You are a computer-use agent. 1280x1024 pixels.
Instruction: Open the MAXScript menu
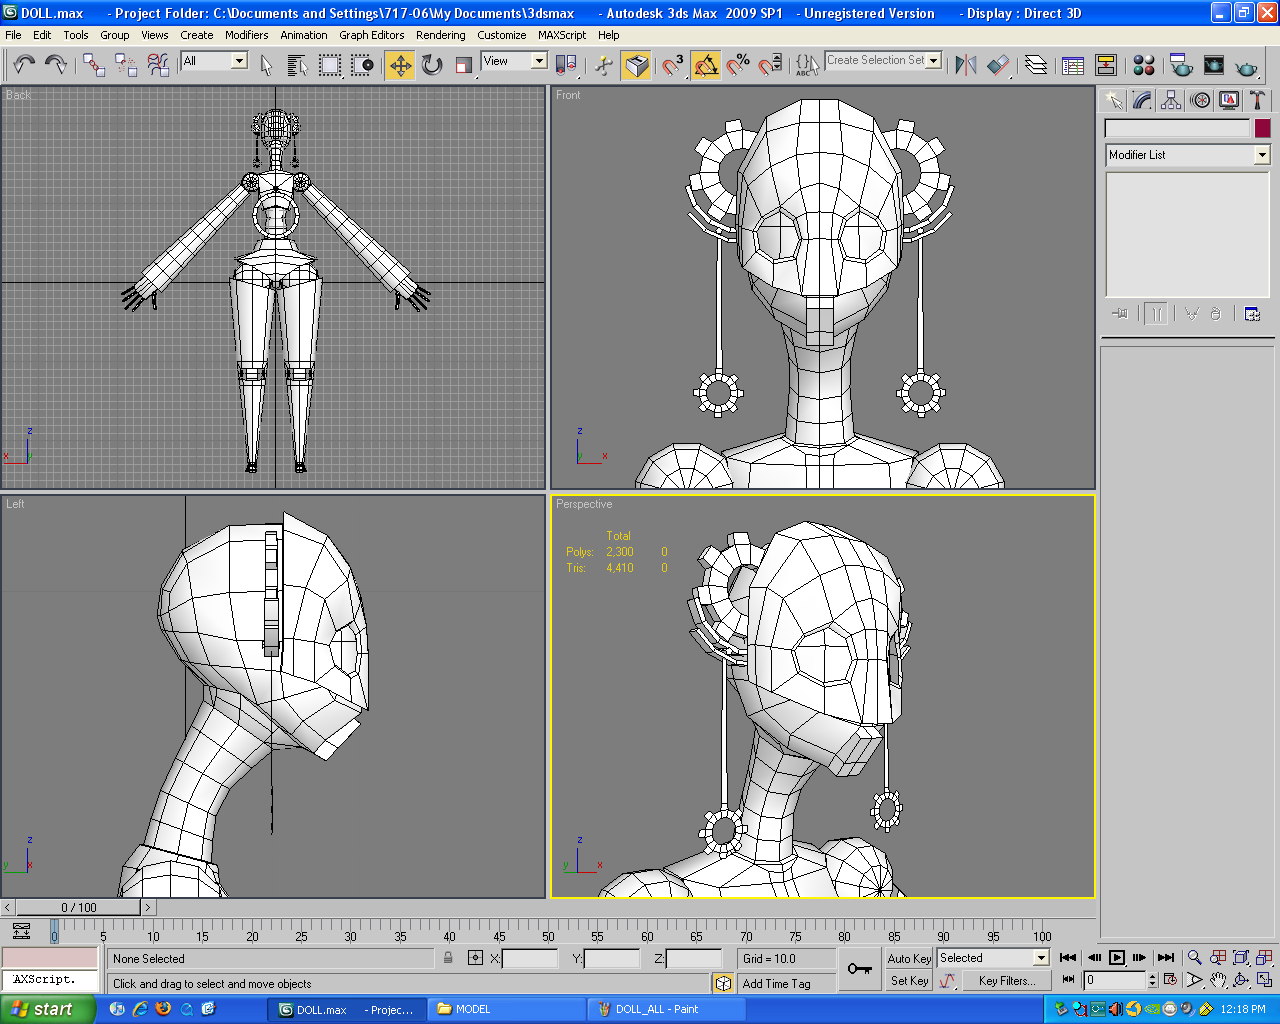coord(562,35)
